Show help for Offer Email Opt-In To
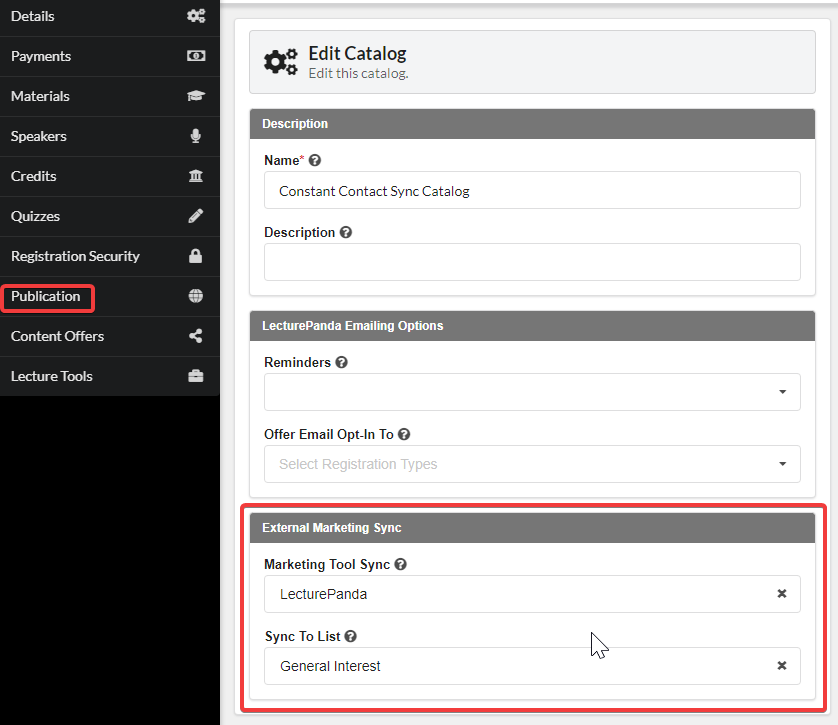Screen dimensions: 838x725 pos(404,434)
